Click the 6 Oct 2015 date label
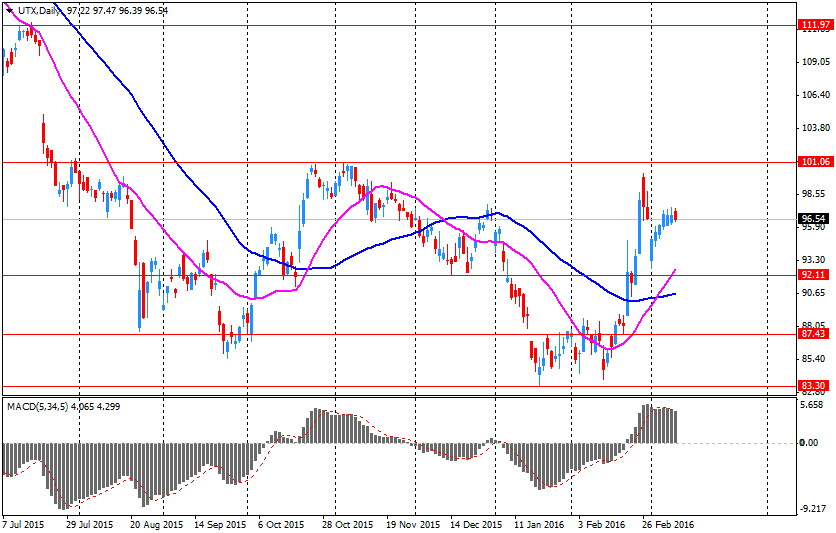This screenshot has width=836, height=533. 281,525
